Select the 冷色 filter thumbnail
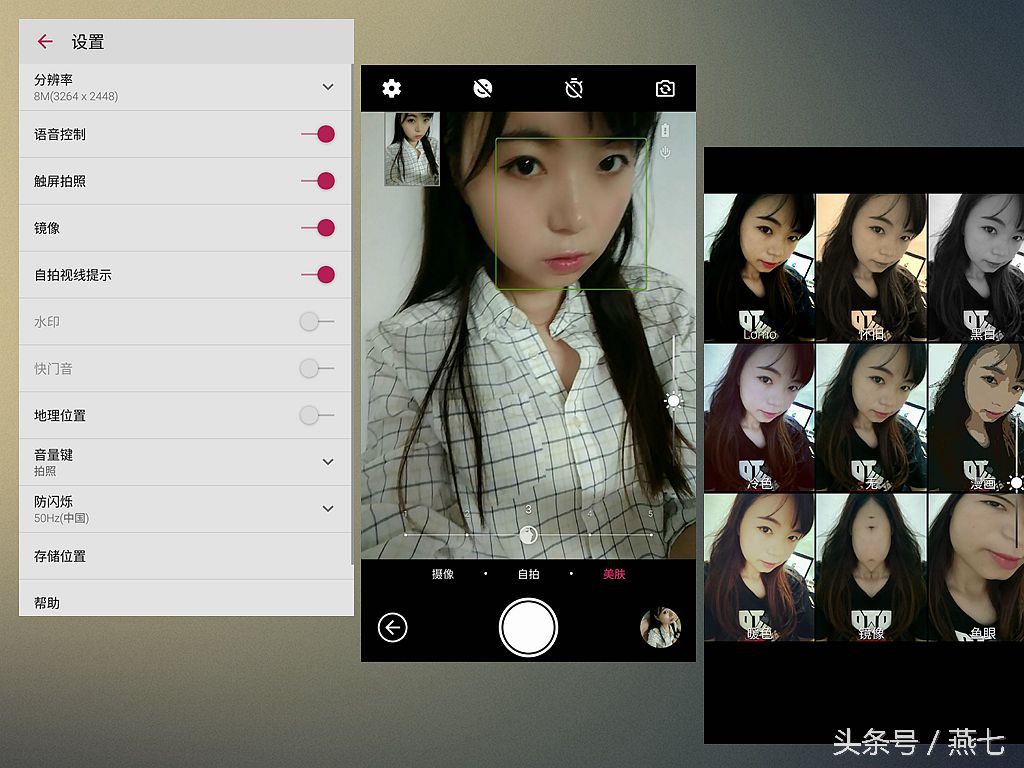 click(x=759, y=417)
